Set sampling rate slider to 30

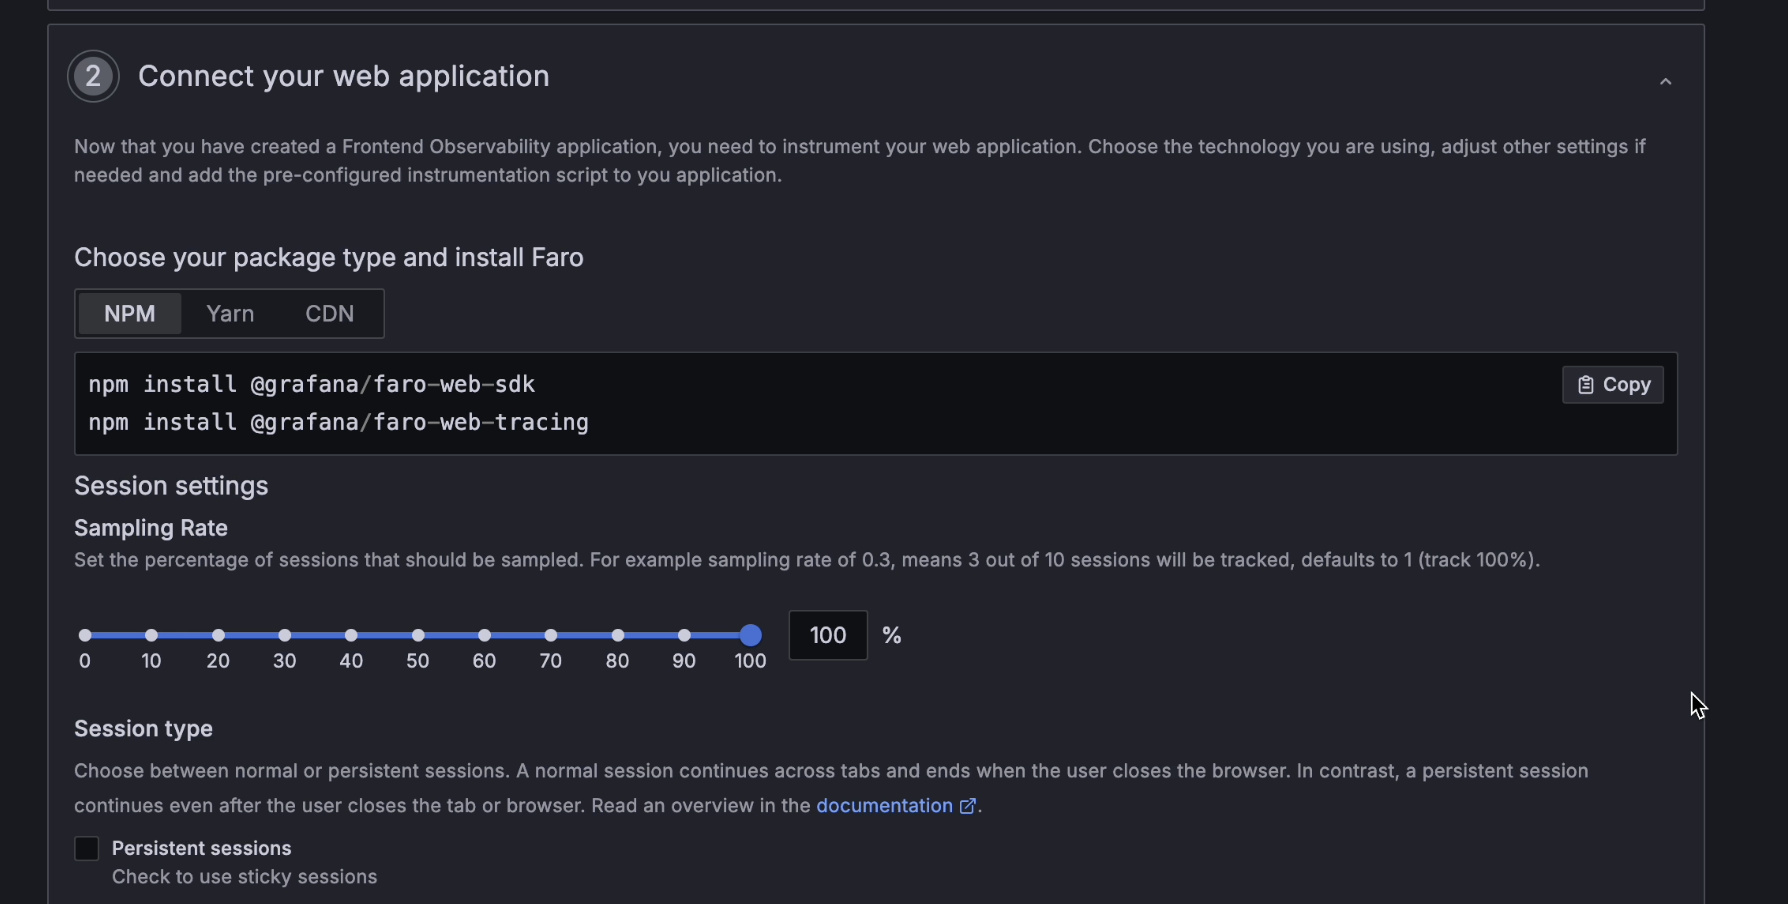coord(285,635)
